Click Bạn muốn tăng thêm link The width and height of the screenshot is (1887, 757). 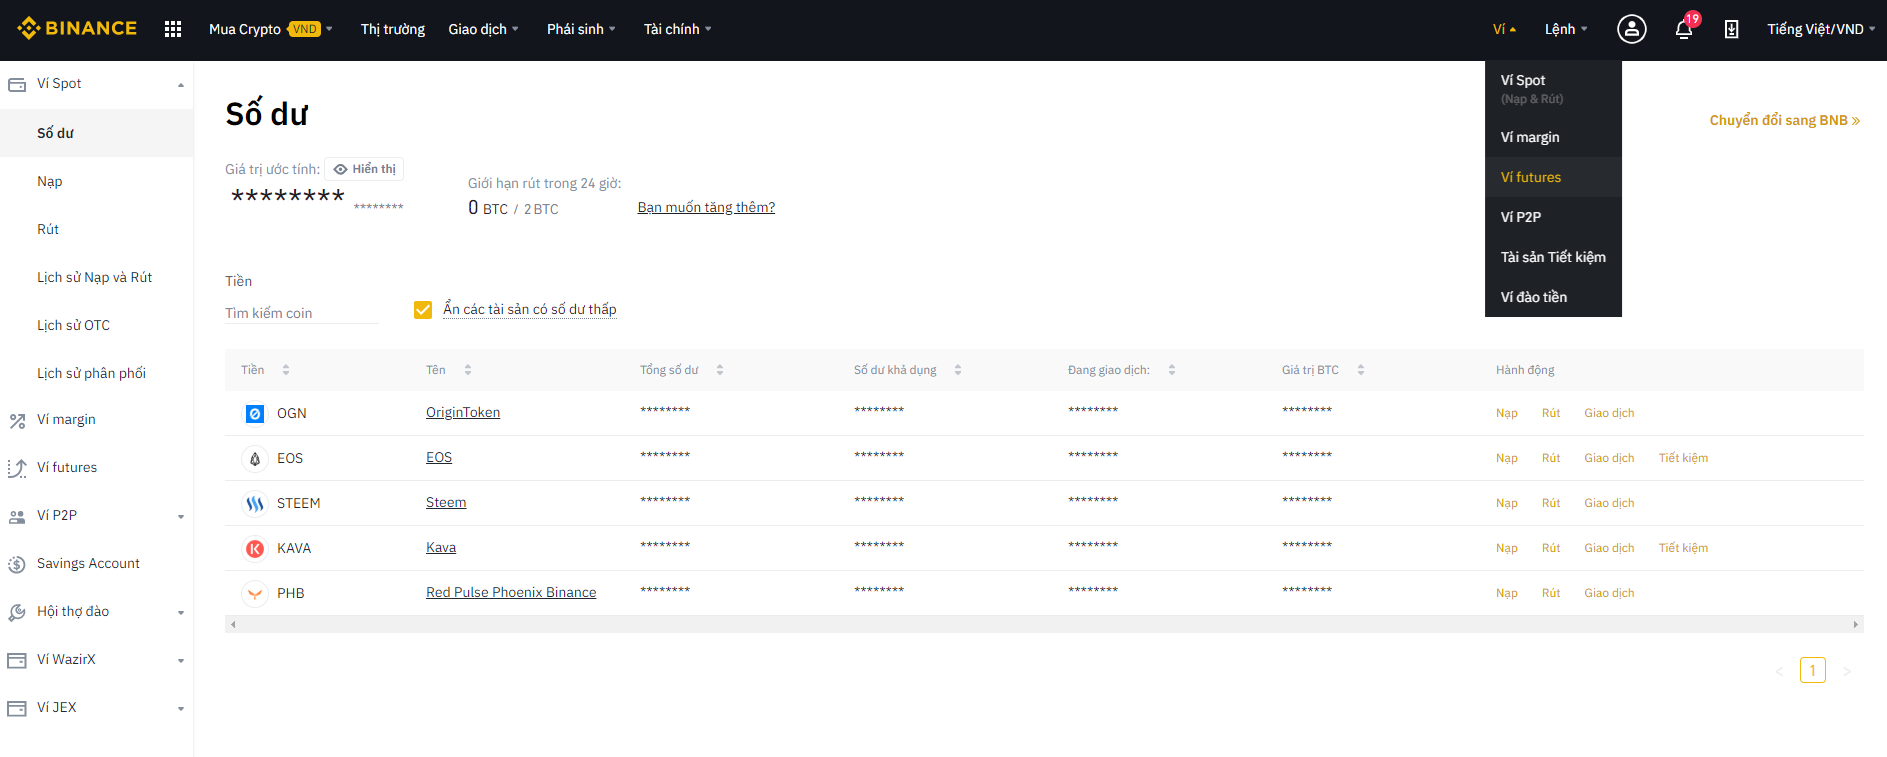pyautogui.click(x=706, y=207)
